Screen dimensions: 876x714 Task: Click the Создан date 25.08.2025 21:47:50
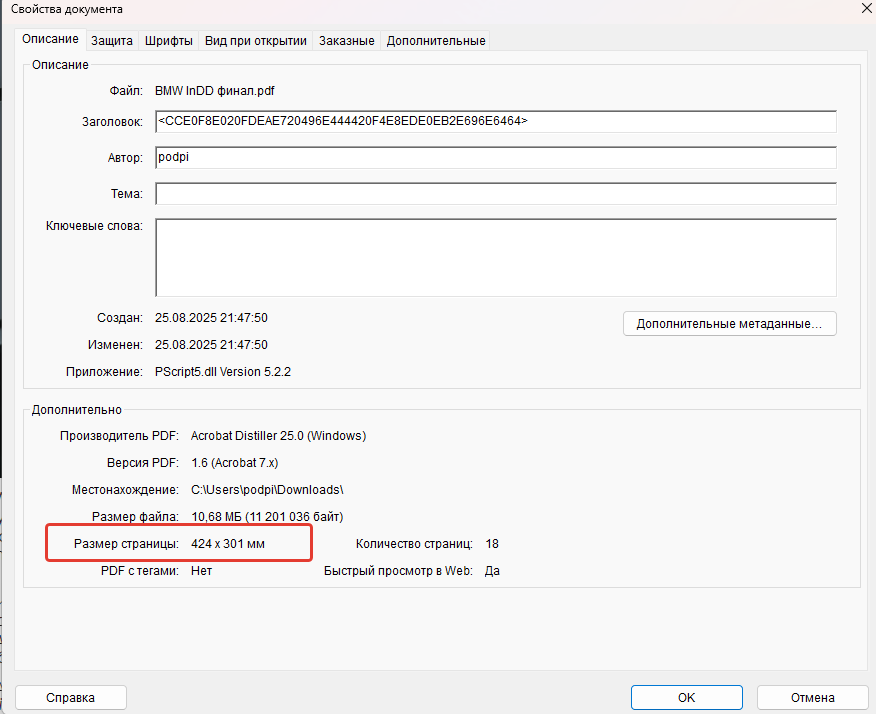[x=211, y=318]
